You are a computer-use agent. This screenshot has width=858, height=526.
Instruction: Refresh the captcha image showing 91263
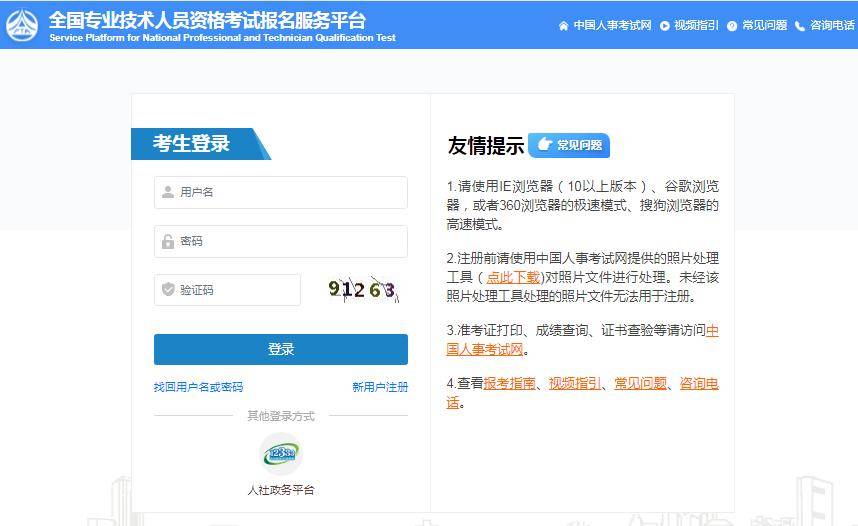[364, 290]
